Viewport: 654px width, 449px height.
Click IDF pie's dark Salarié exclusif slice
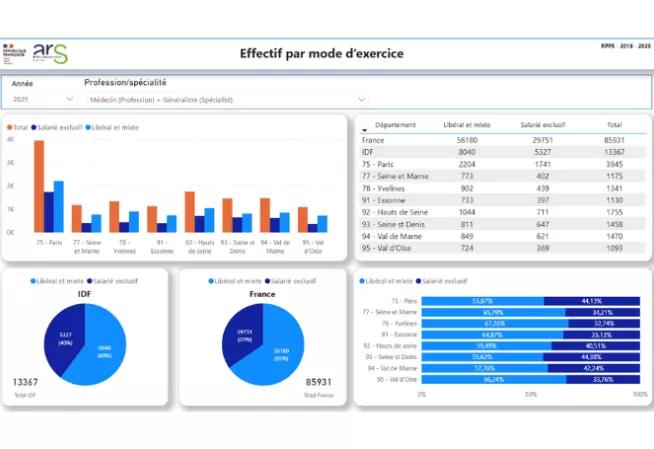(x=68, y=340)
